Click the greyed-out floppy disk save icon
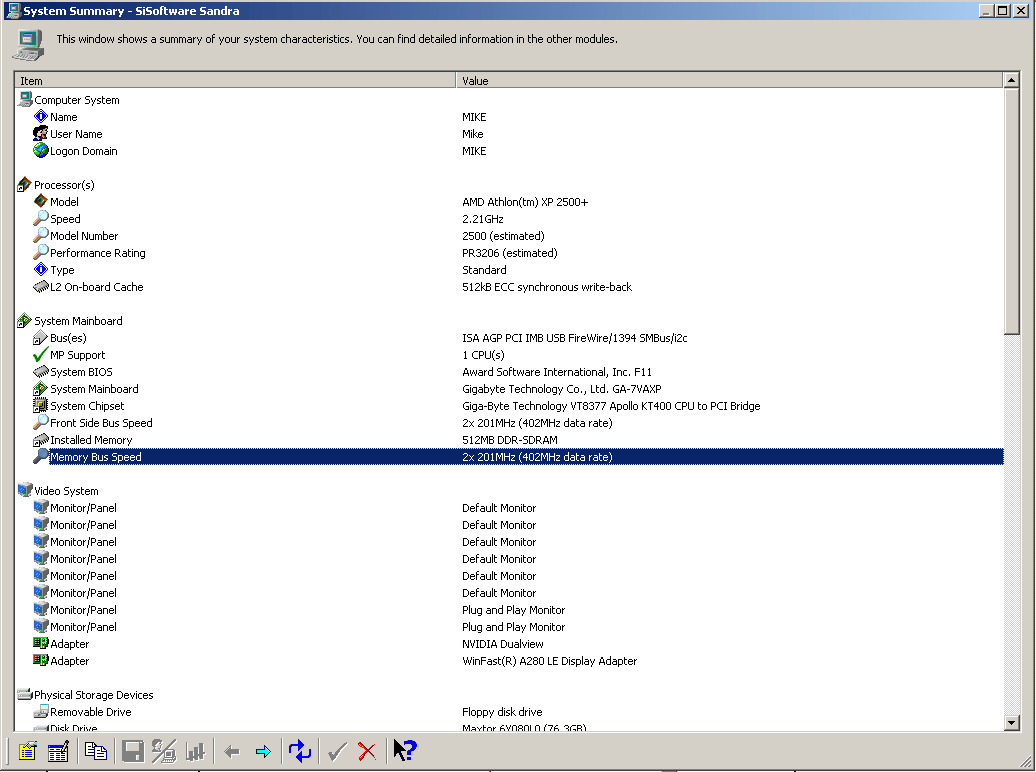 (x=133, y=752)
